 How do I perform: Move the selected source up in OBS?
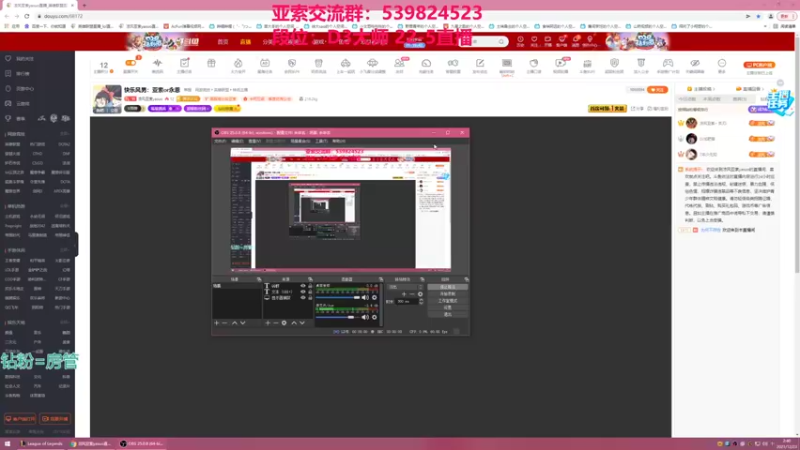tap(294, 323)
